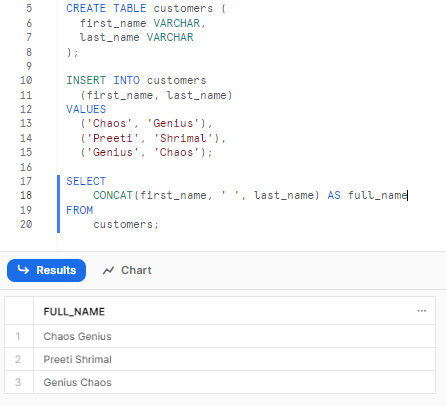The image size is (446, 406).
Task: Select result row number 3
Action: coord(18,382)
